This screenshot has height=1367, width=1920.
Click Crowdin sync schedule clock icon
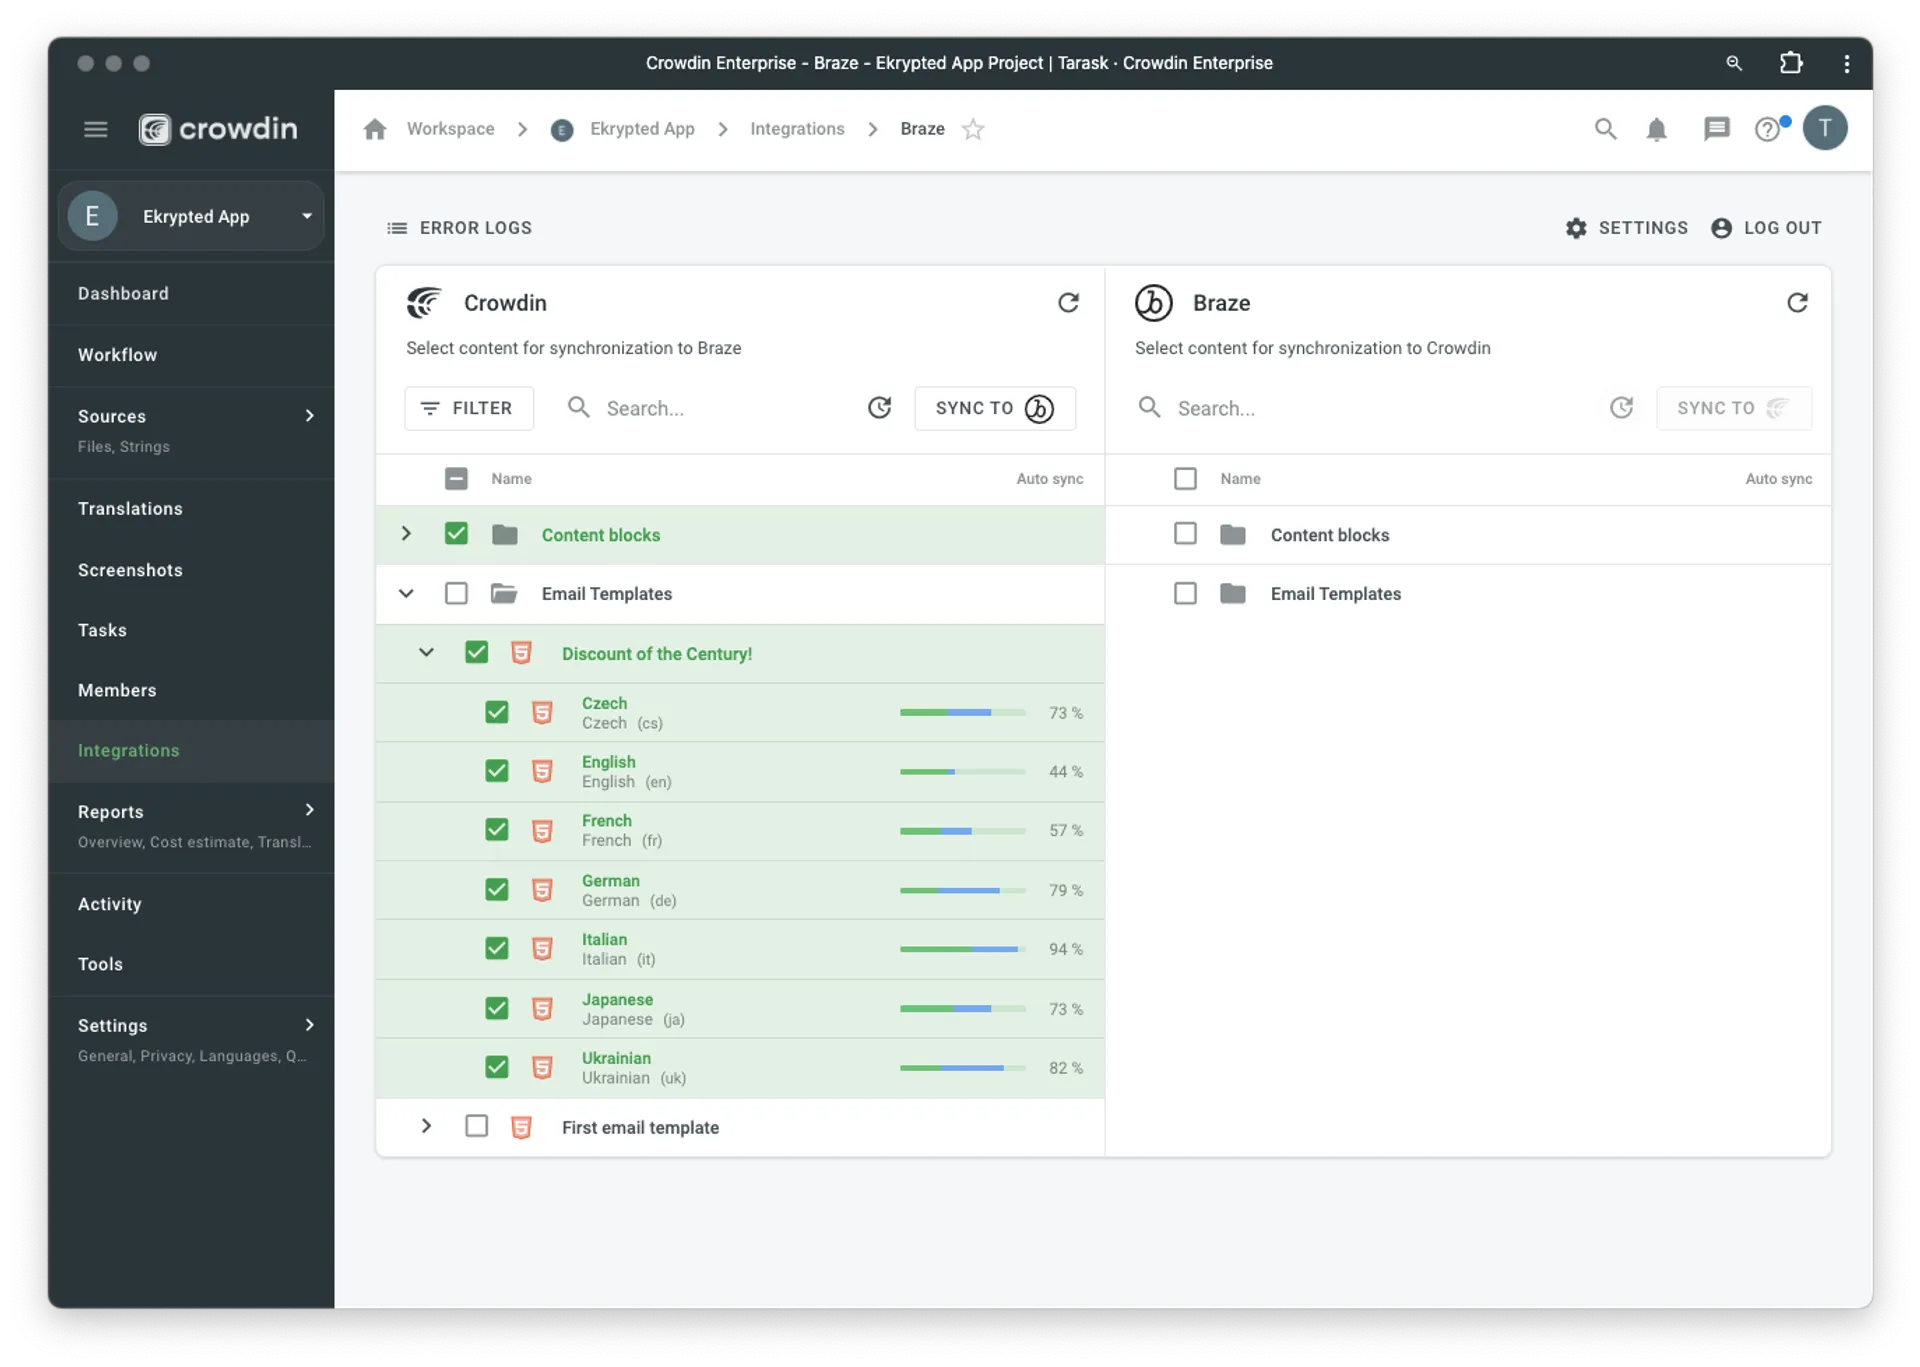pyautogui.click(x=879, y=408)
